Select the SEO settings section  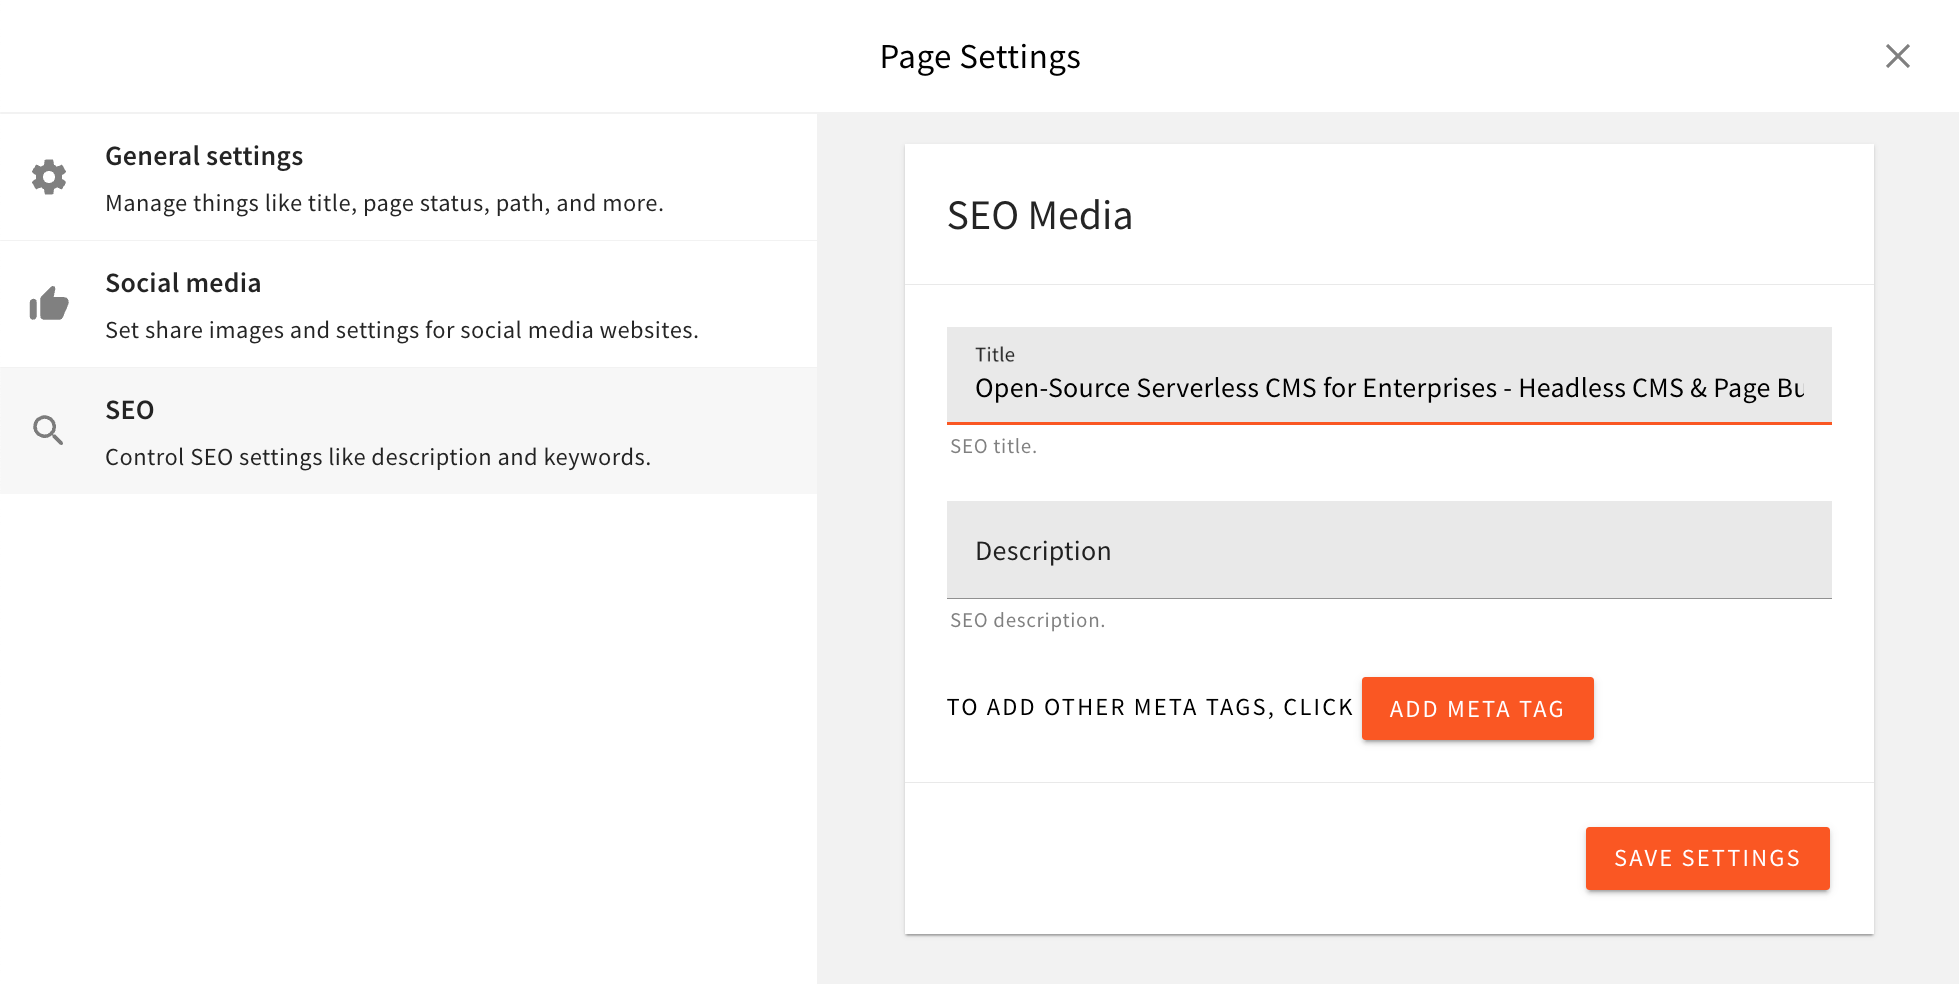130,410
